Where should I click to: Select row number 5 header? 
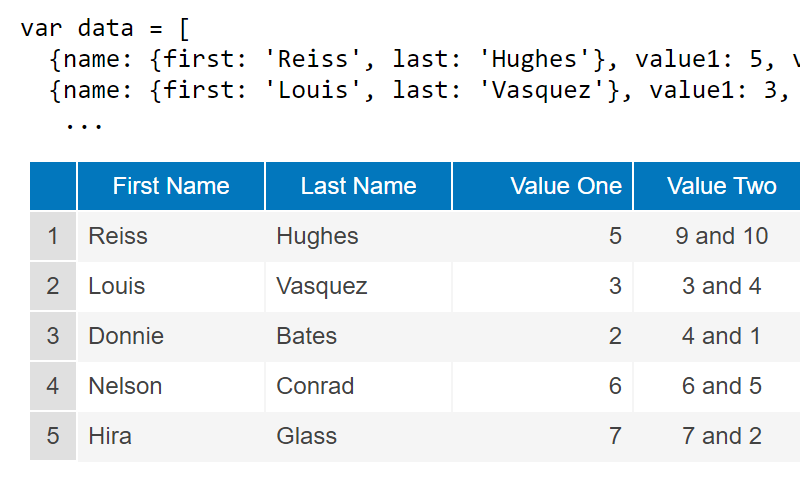(x=53, y=436)
